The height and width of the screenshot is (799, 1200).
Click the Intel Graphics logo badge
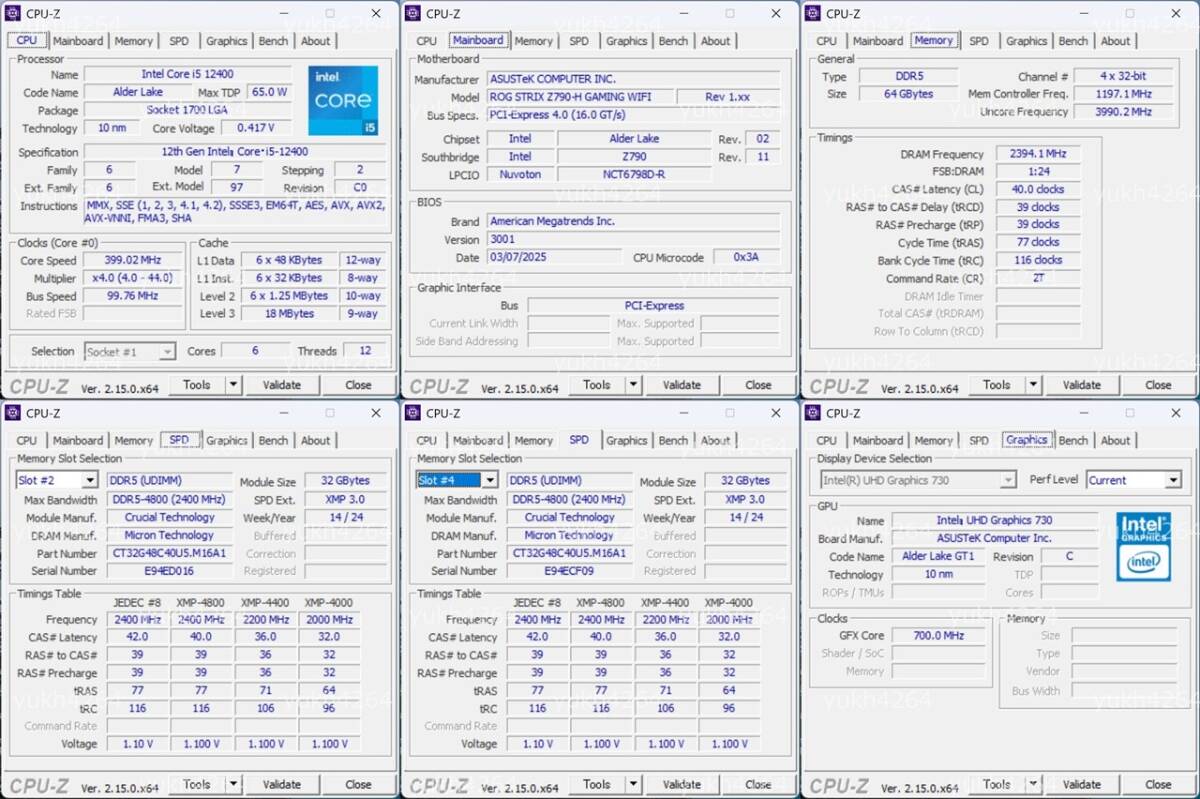pos(1144,547)
